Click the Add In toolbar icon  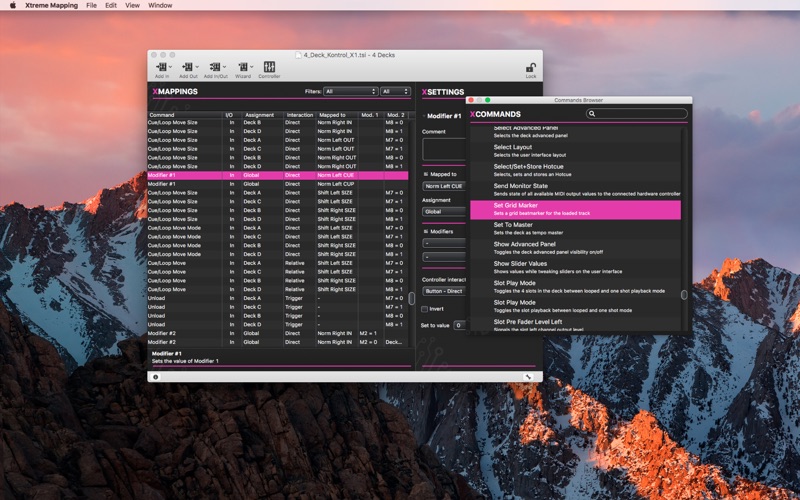(162, 67)
